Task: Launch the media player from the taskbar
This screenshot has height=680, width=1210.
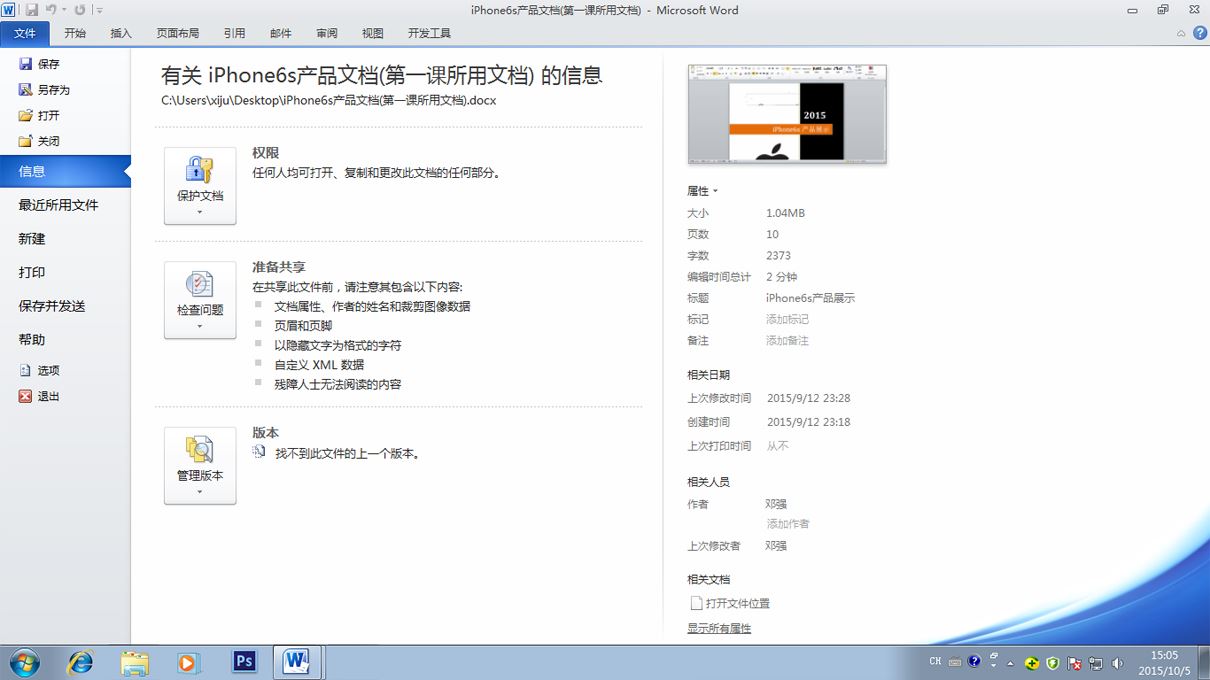Action: [188, 662]
